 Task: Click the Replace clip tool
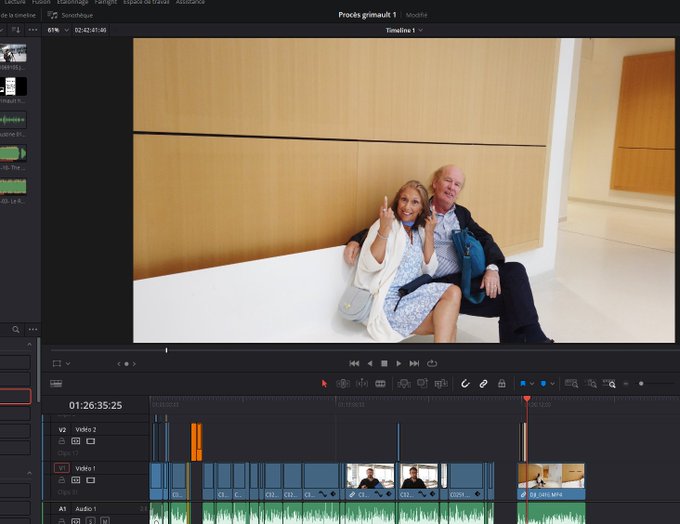(x=441, y=384)
